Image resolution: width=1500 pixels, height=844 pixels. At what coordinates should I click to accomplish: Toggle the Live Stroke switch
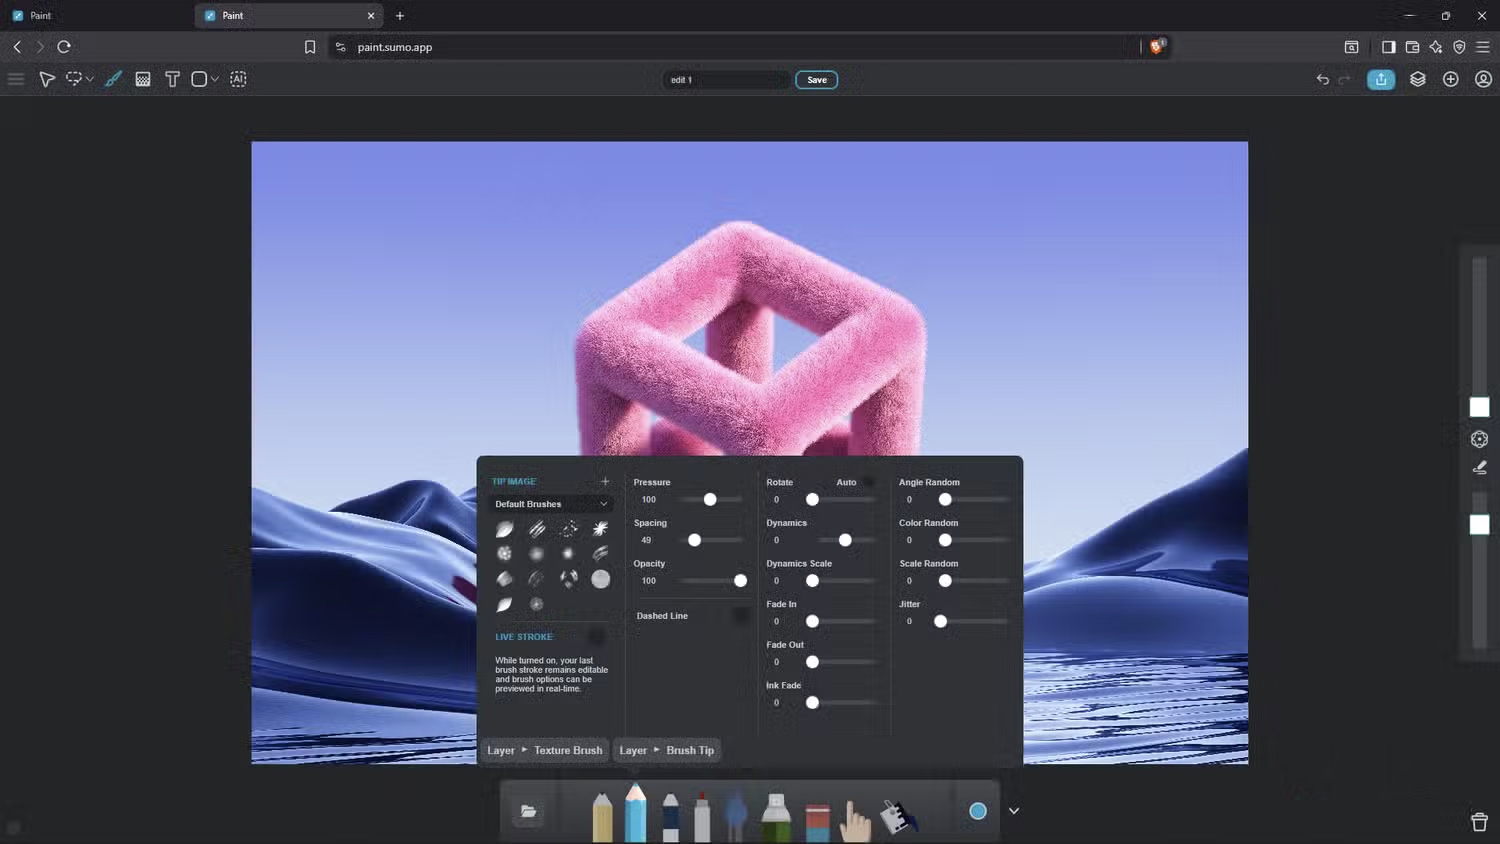(x=596, y=637)
